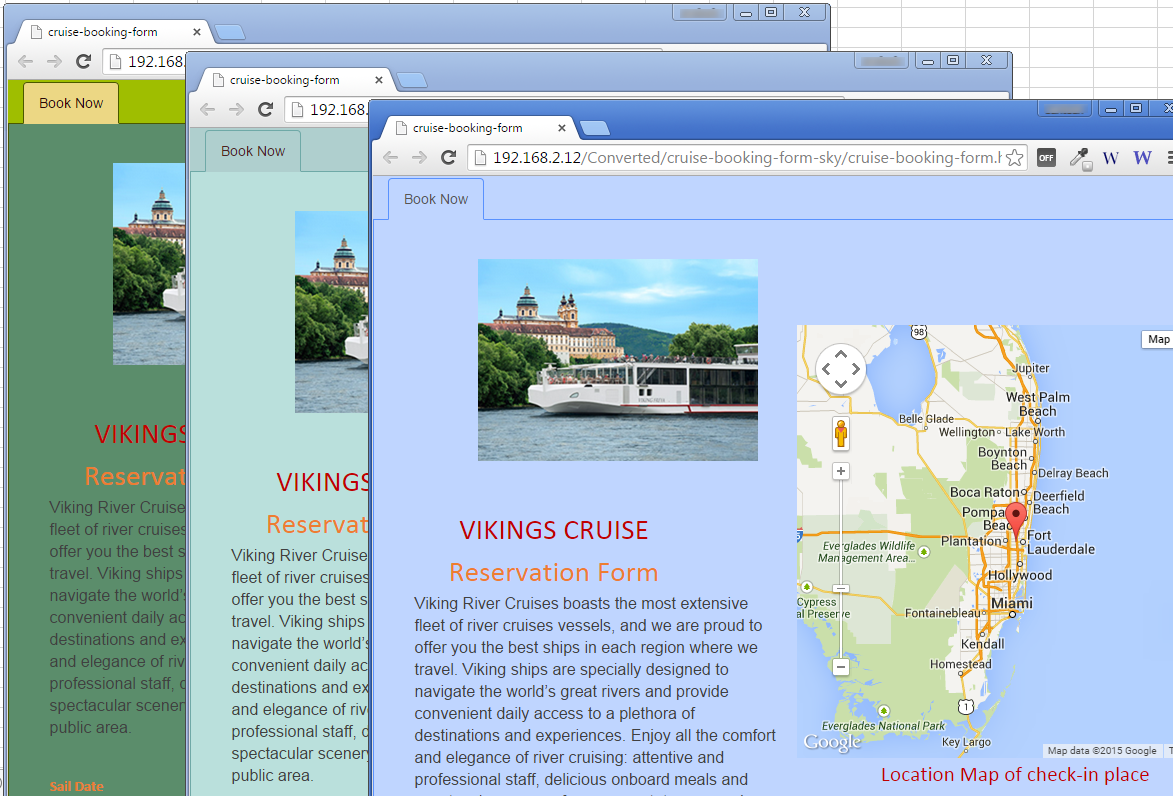Select the sky-blue Book Now tab
This screenshot has height=796, width=1173.
(x=436, y=199)
